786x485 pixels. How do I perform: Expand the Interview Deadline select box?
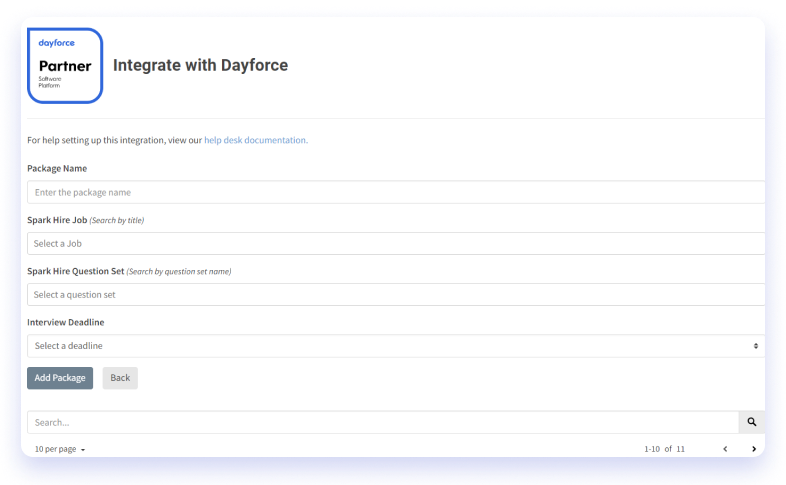point(396,346)
